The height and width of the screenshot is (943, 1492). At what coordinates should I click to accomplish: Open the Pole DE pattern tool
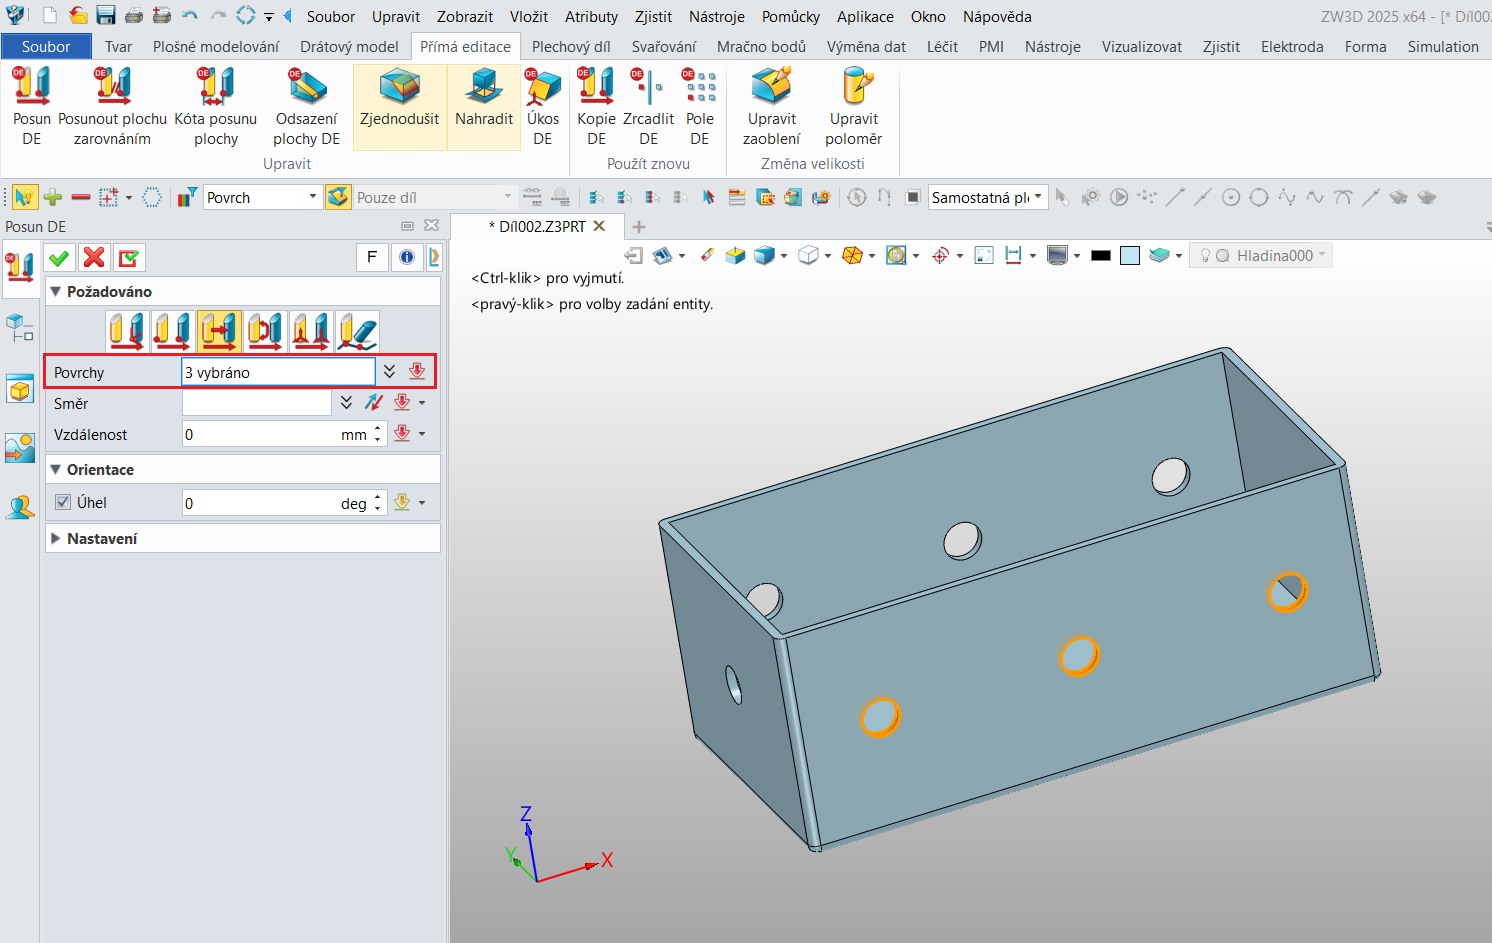(x=700, y=107)
